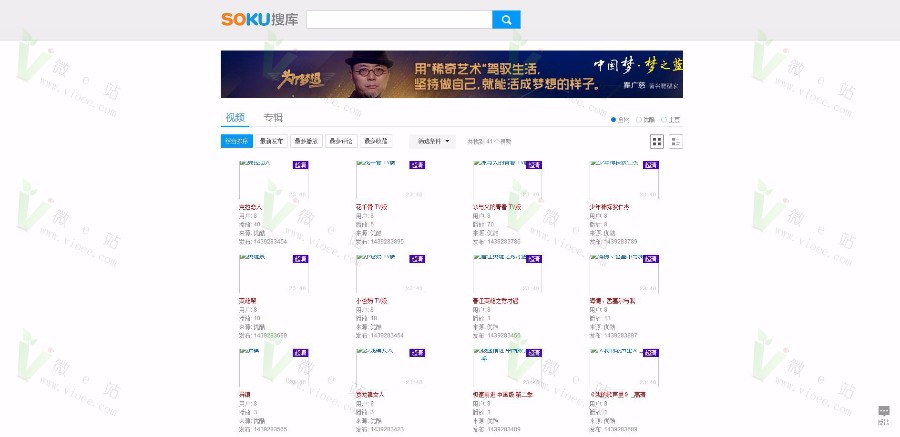Switch to grid view layout
Viewport: 900px width, 437px height.
click(657, 141)
